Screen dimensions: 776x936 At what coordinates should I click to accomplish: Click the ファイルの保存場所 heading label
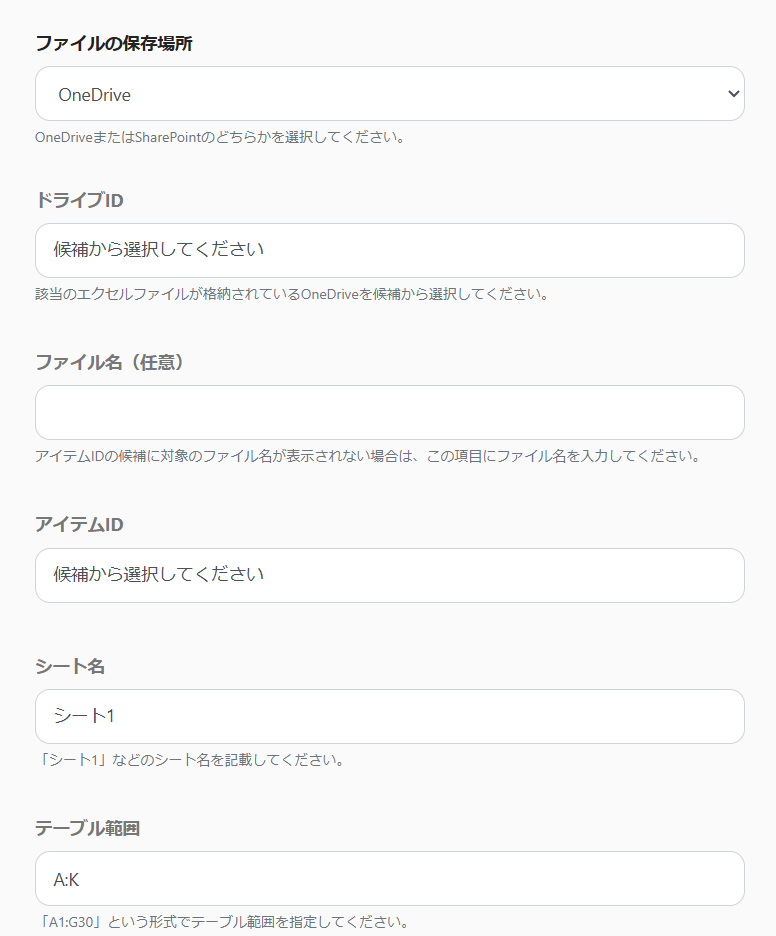113,43
